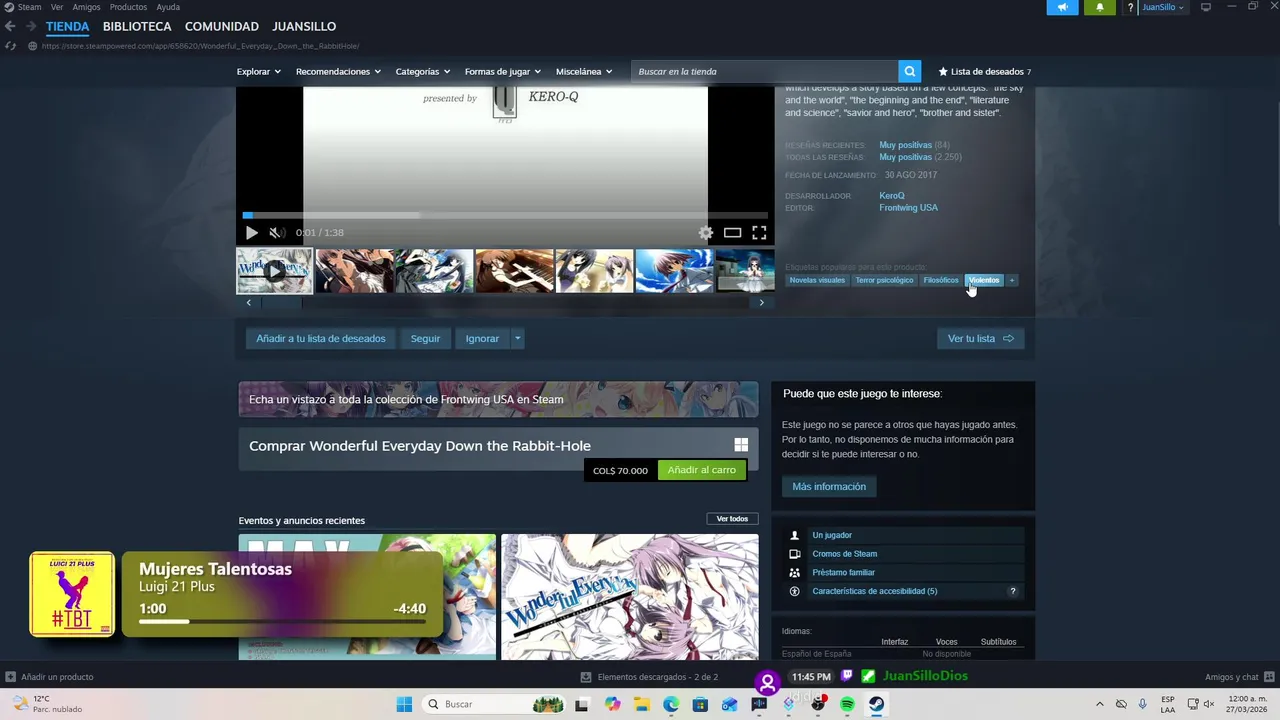Go forward with the right arrow
This screenshot has width=1280, height=720.
point(31,26)
